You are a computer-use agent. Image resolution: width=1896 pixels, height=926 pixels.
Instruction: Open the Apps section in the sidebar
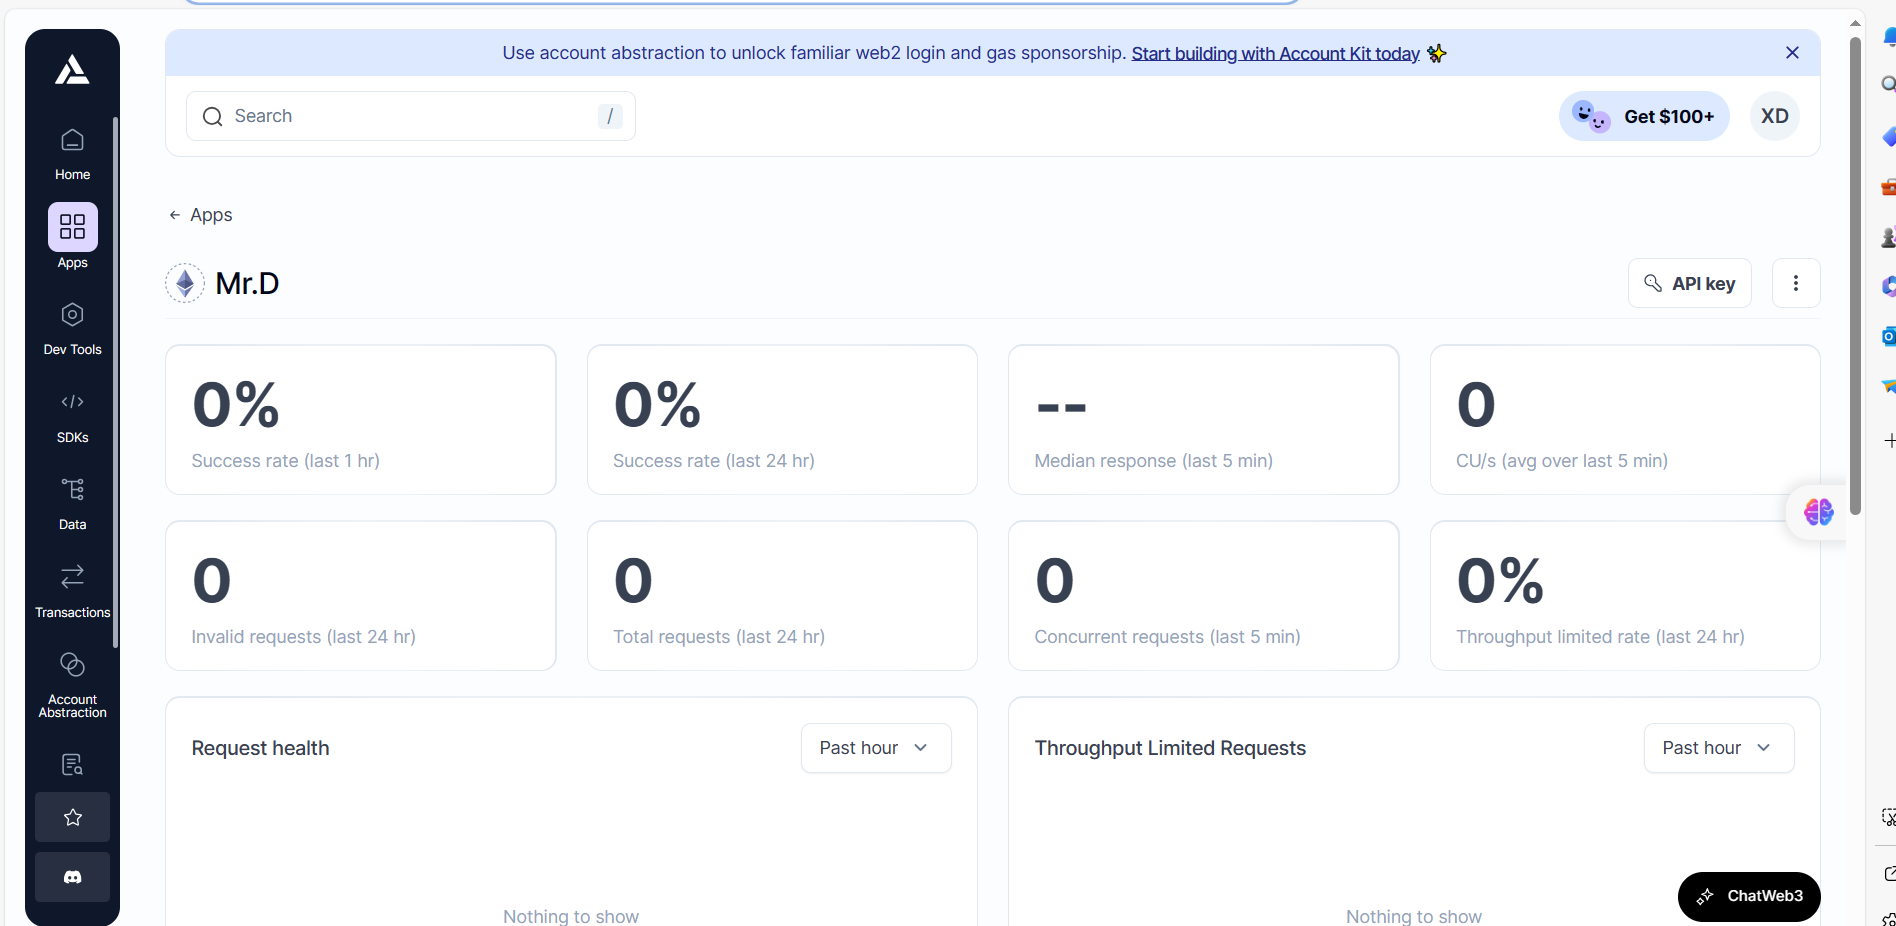pos(72,237)
